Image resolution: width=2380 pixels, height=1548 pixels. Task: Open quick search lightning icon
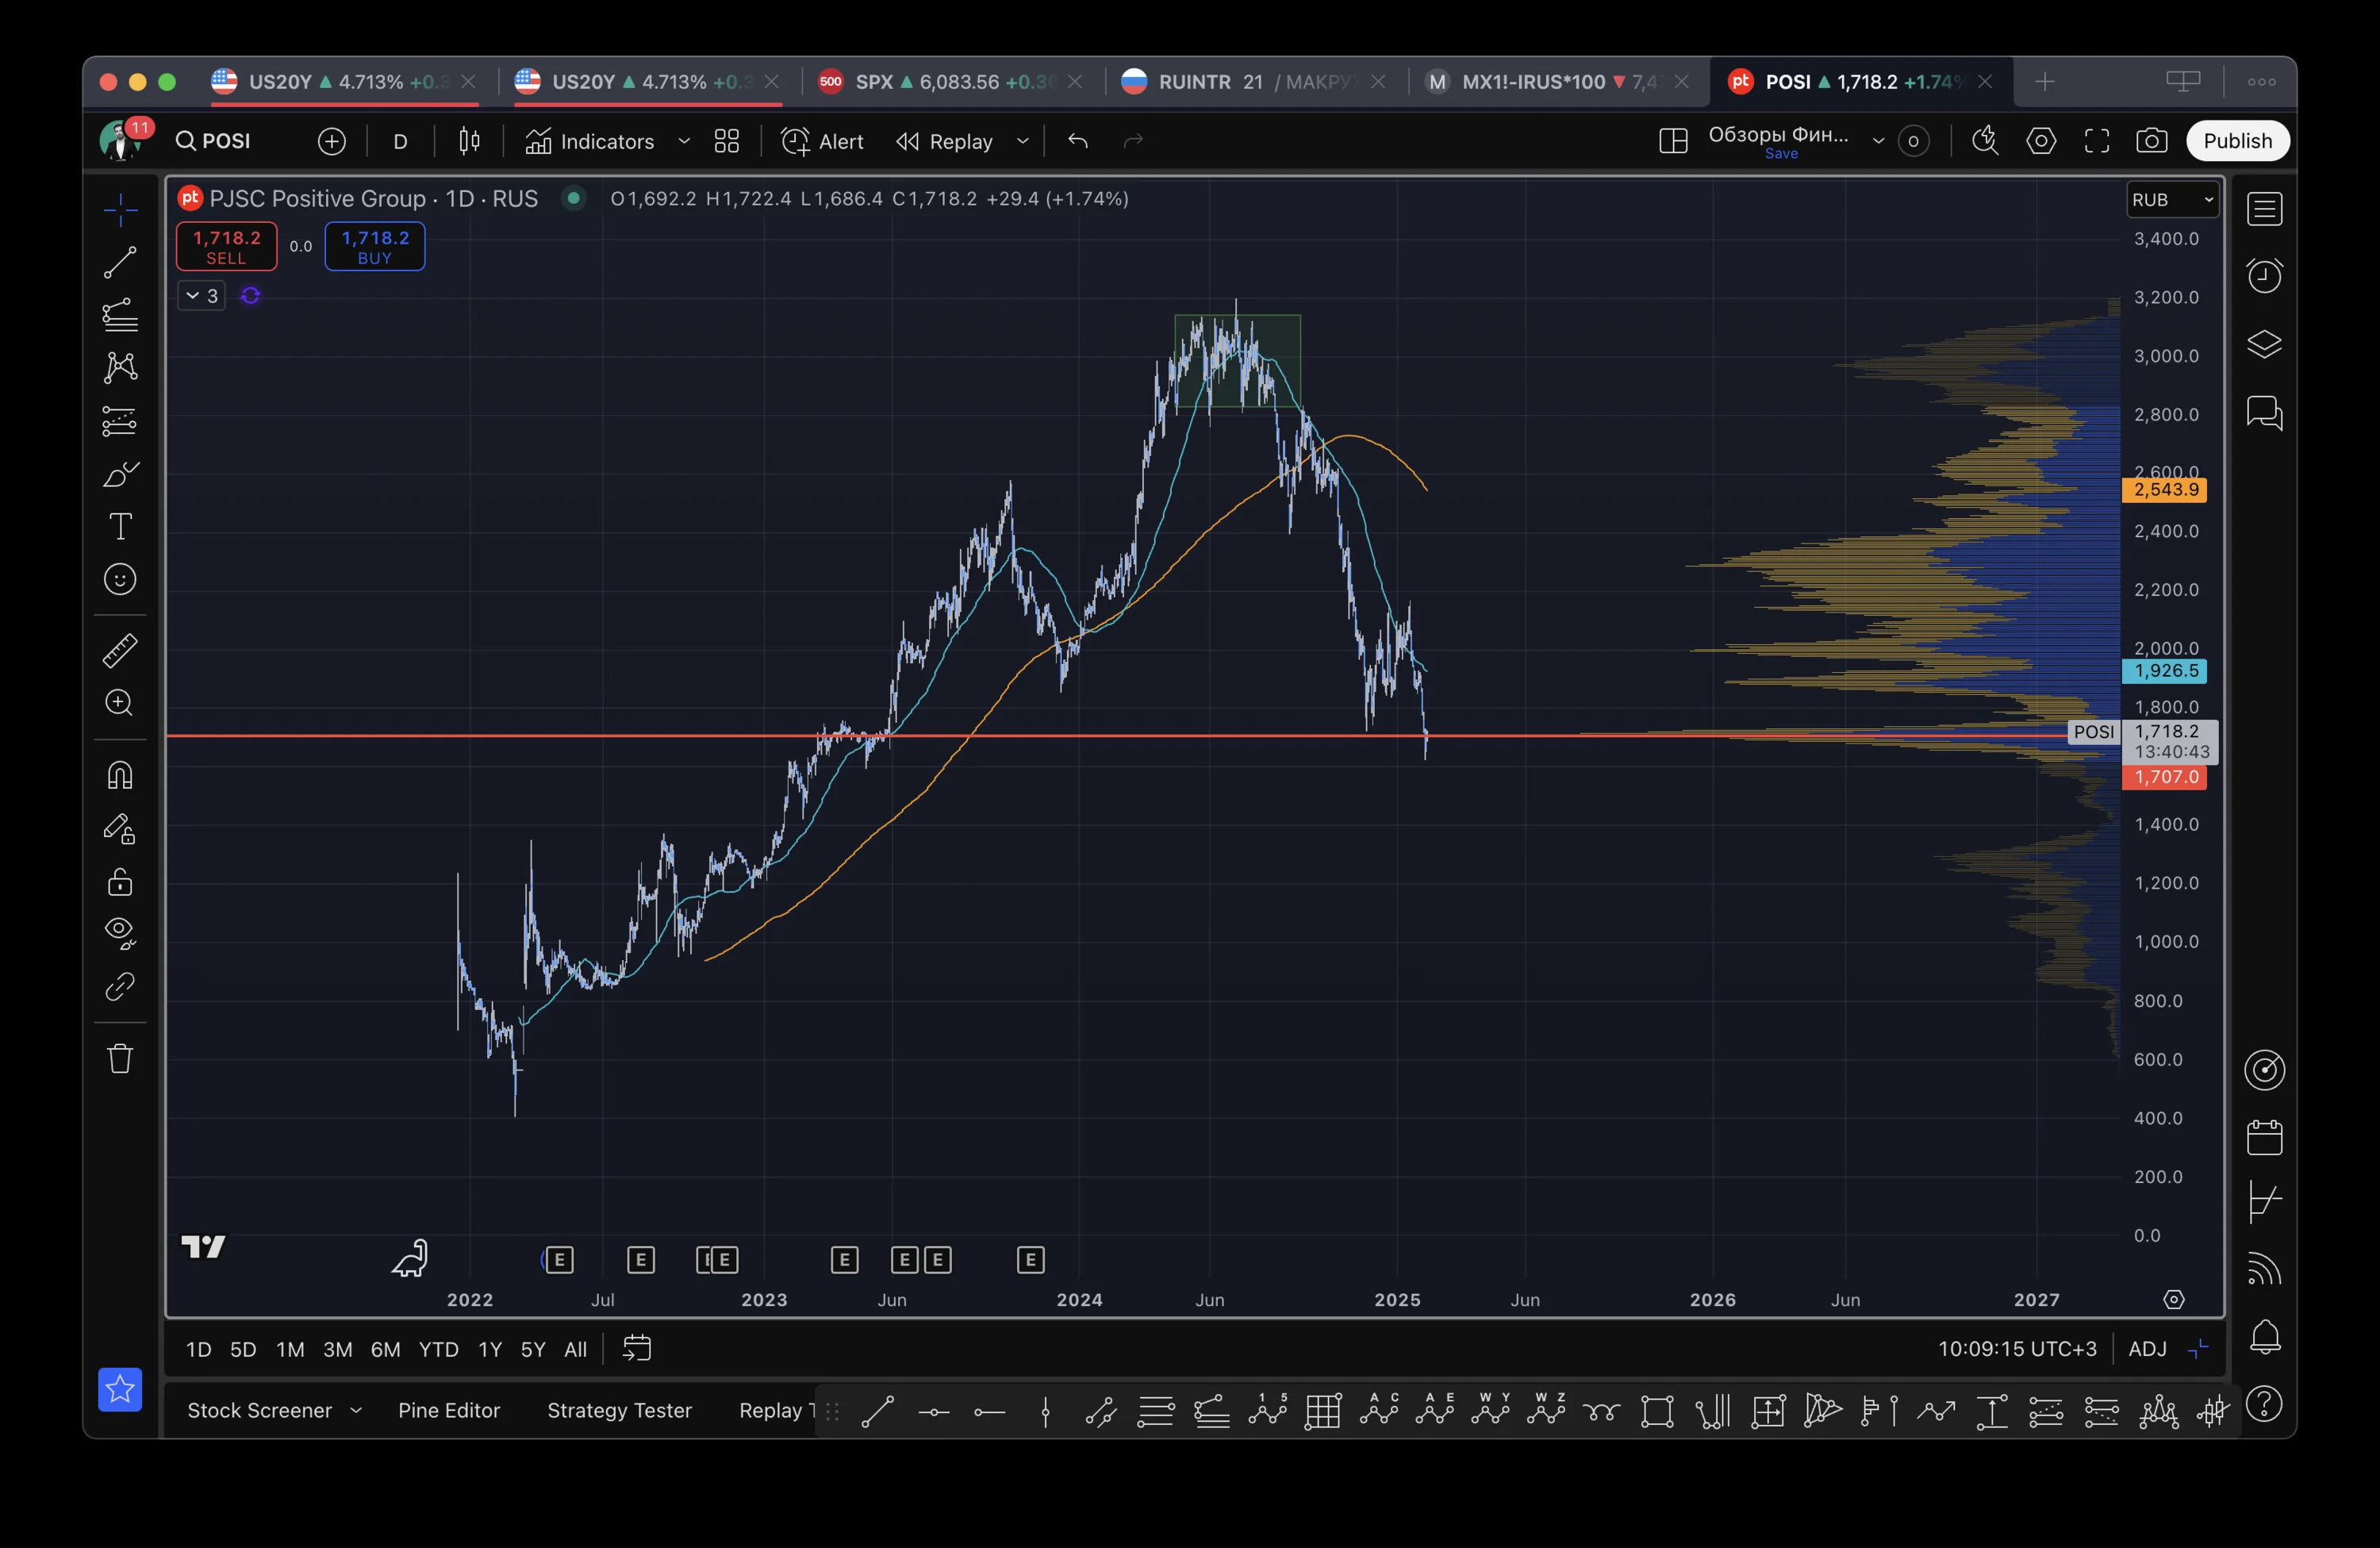click(1985, 141)
